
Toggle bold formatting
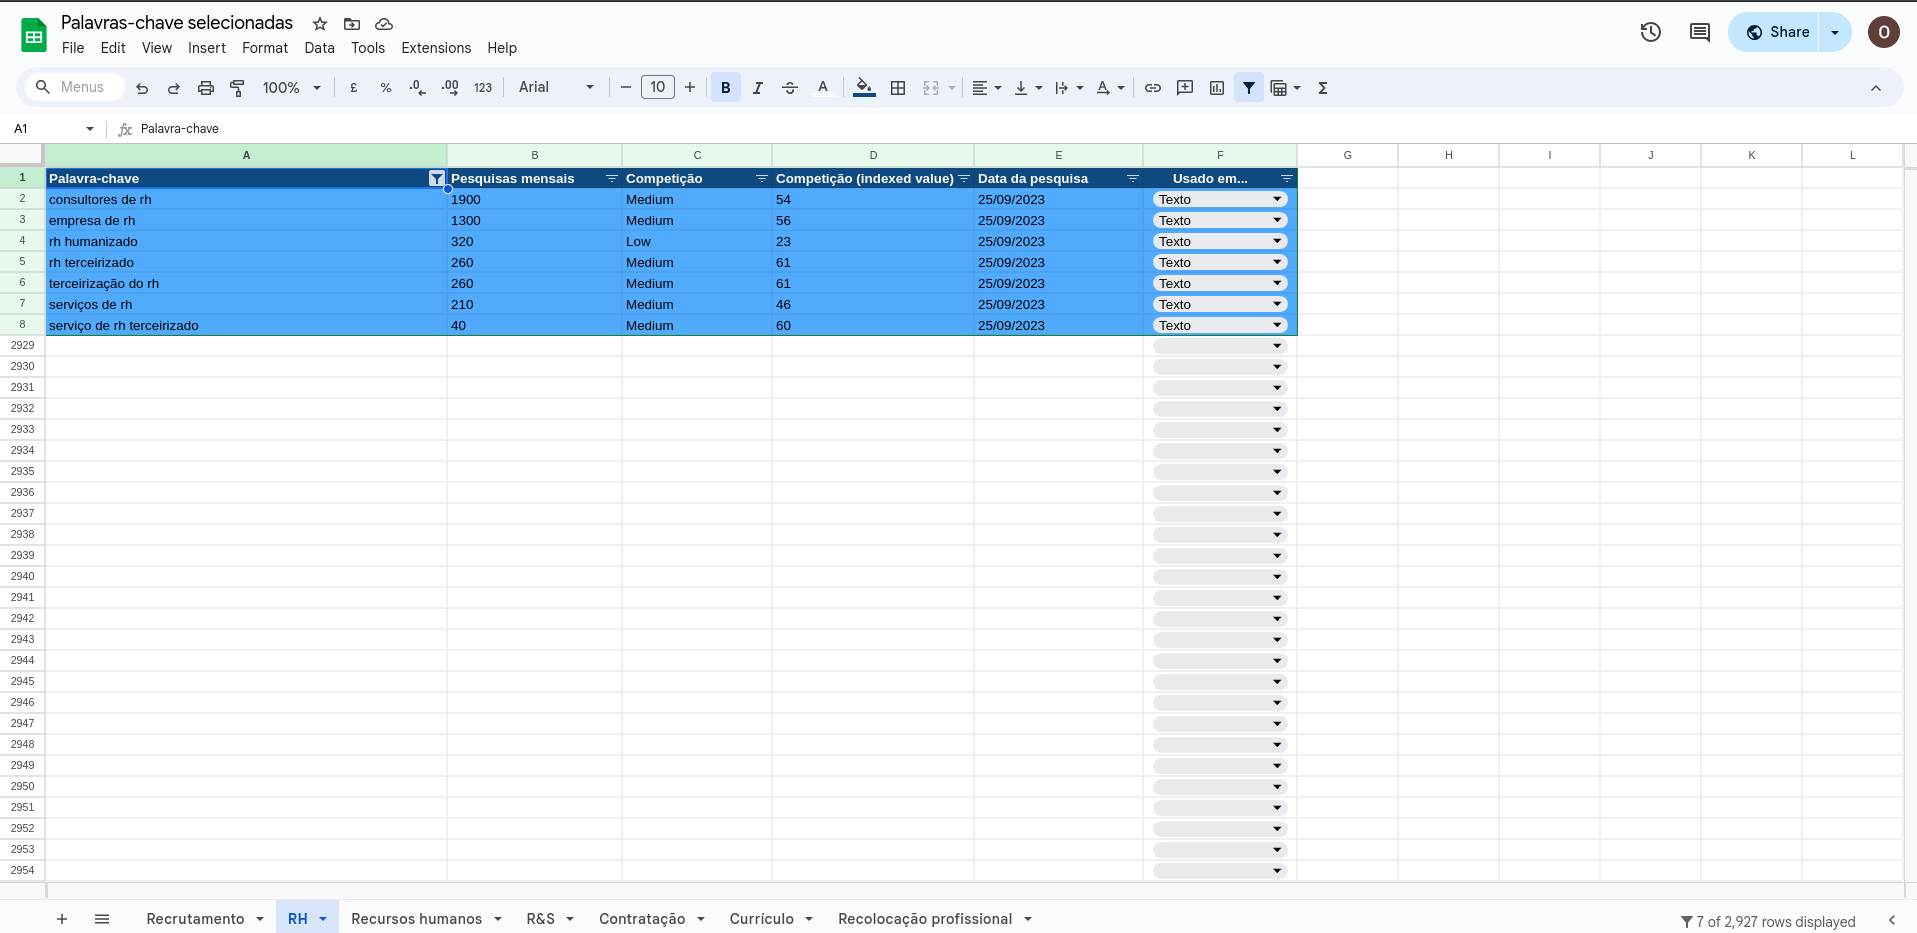(725, 88)
